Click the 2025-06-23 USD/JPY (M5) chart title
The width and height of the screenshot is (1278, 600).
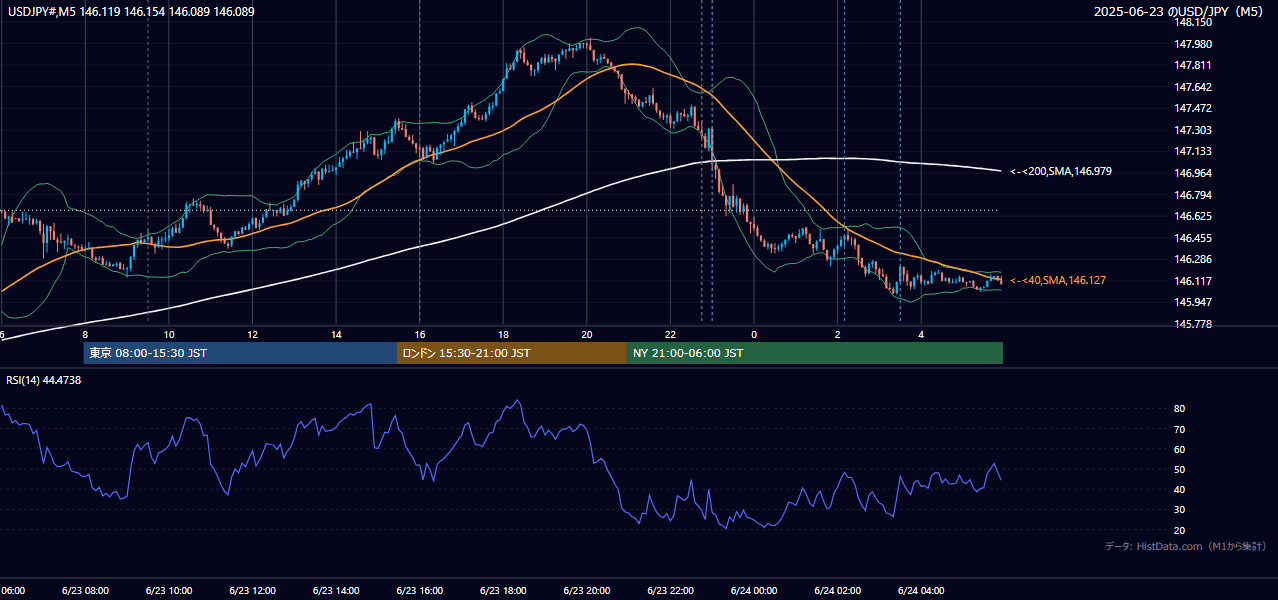point(1178,12)
